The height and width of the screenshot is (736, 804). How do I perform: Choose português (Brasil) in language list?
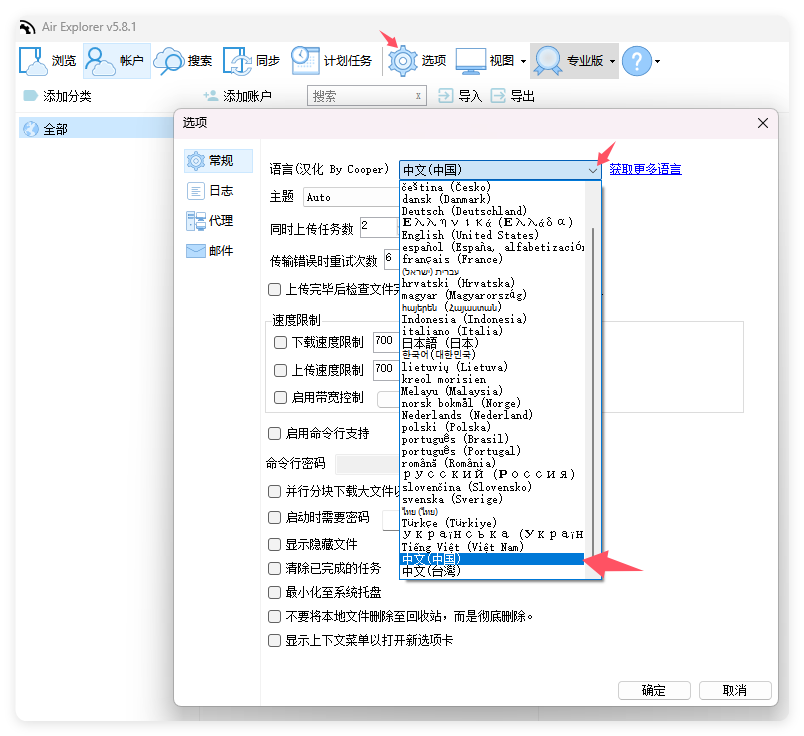pos(492,439)
